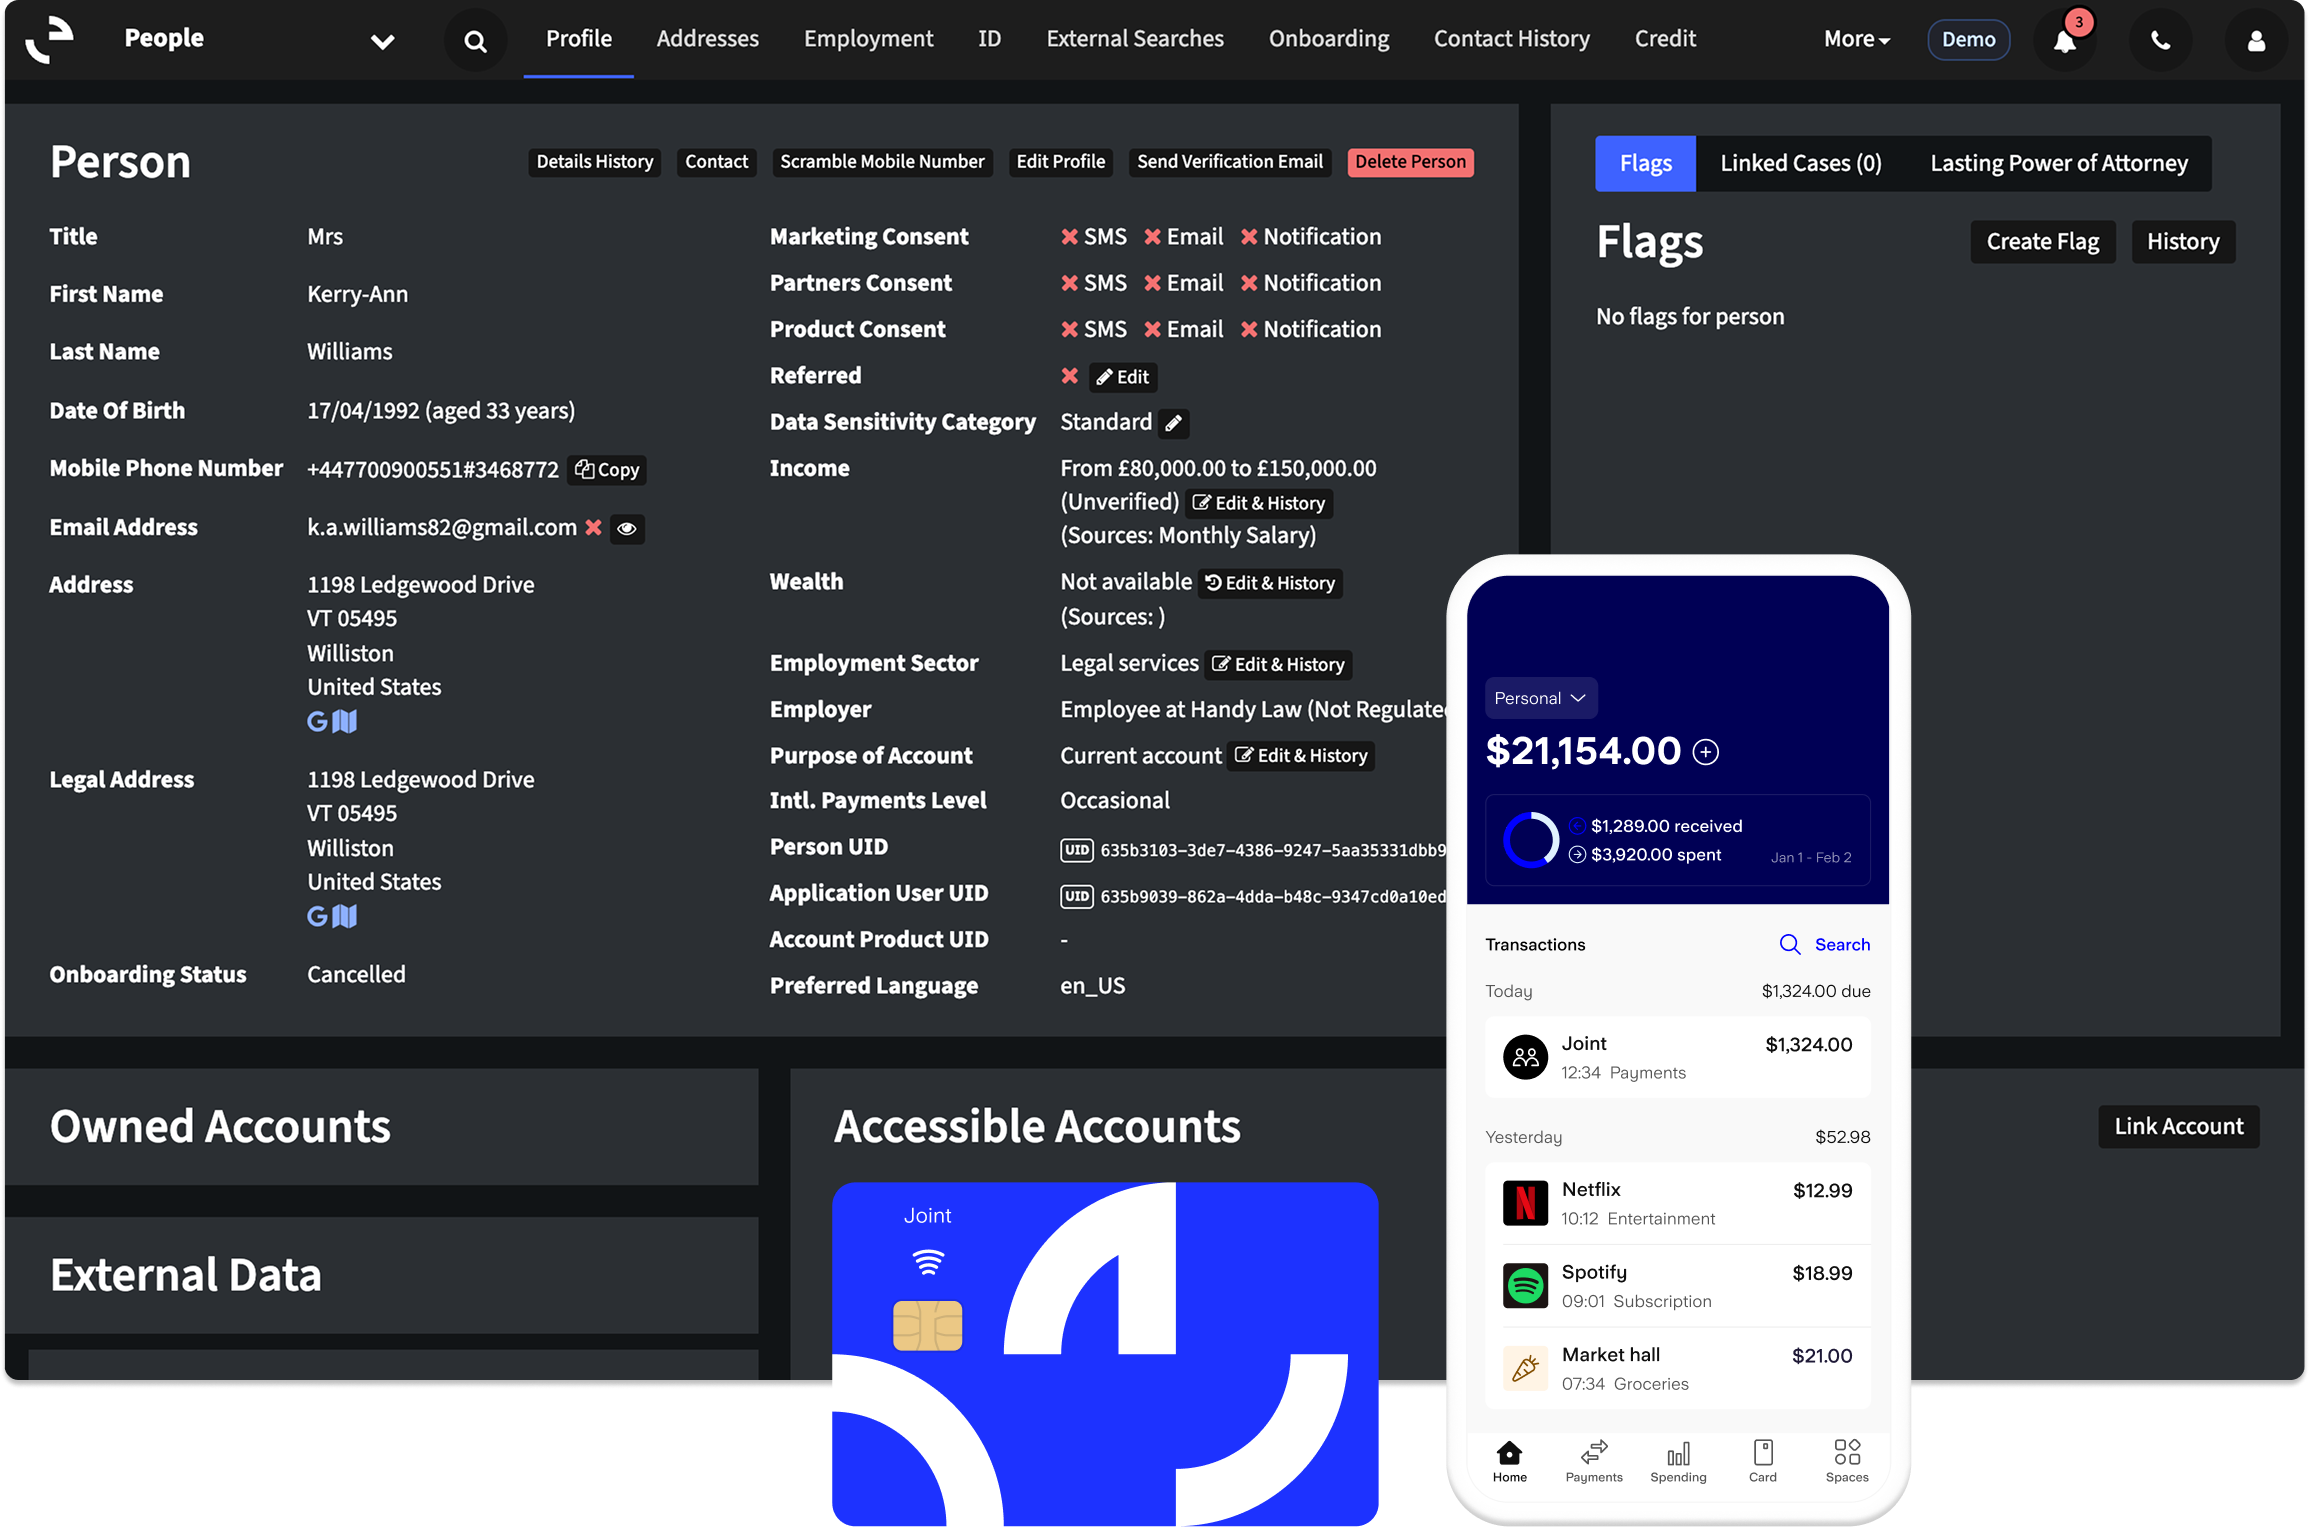Expand the Personal account selector on phone

click(x=1540, y=698)
